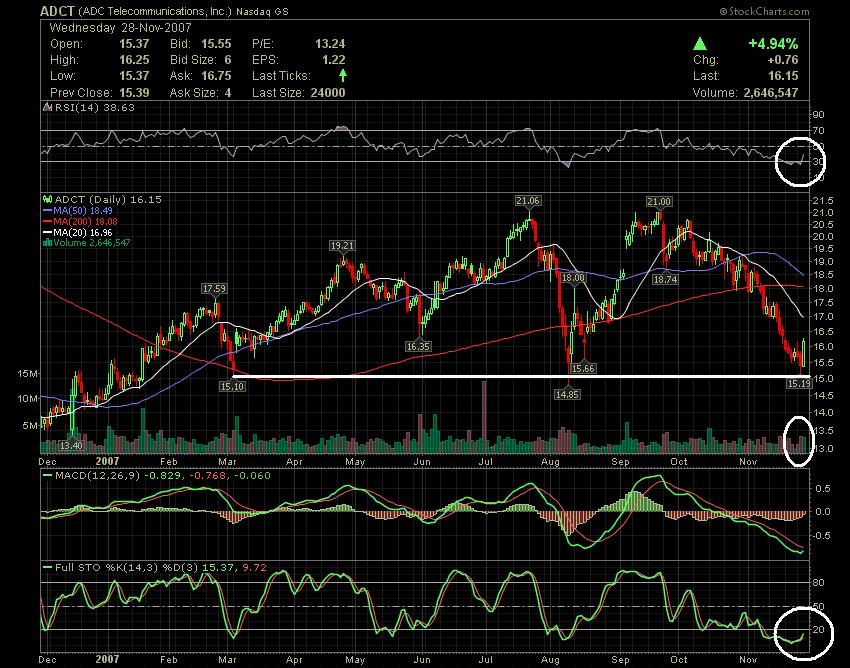Screen dimensions: 850x668
Task: Click the 16.35 low price label
Action: coord(418,346)
